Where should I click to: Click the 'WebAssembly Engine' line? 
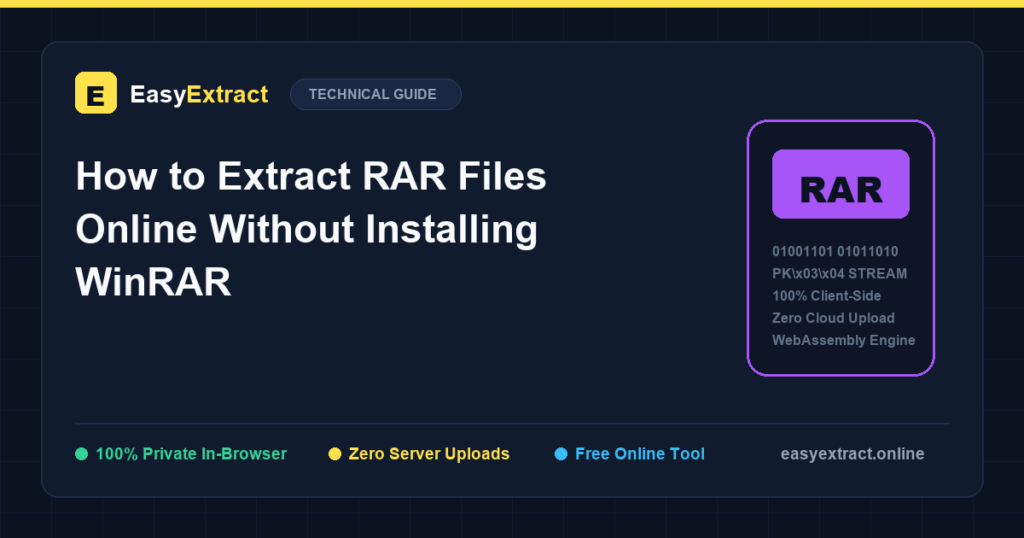coord(843,340)
